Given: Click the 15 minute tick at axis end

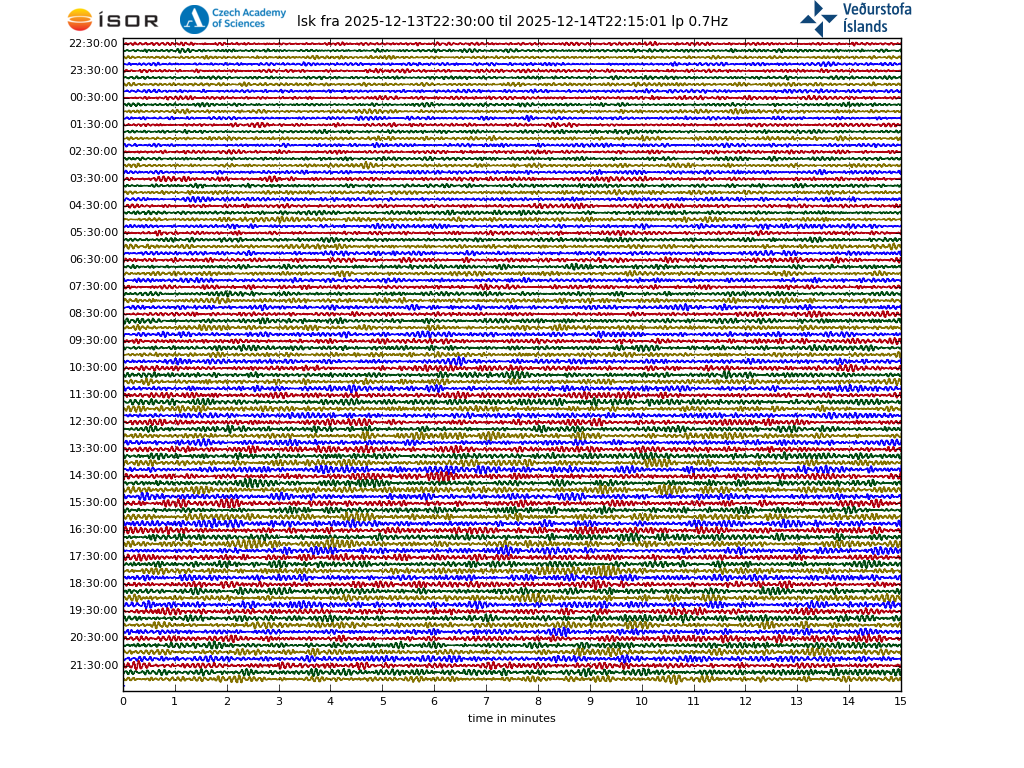Looking at the screenshot, I should pyautogui.click(x=900, y=701).
